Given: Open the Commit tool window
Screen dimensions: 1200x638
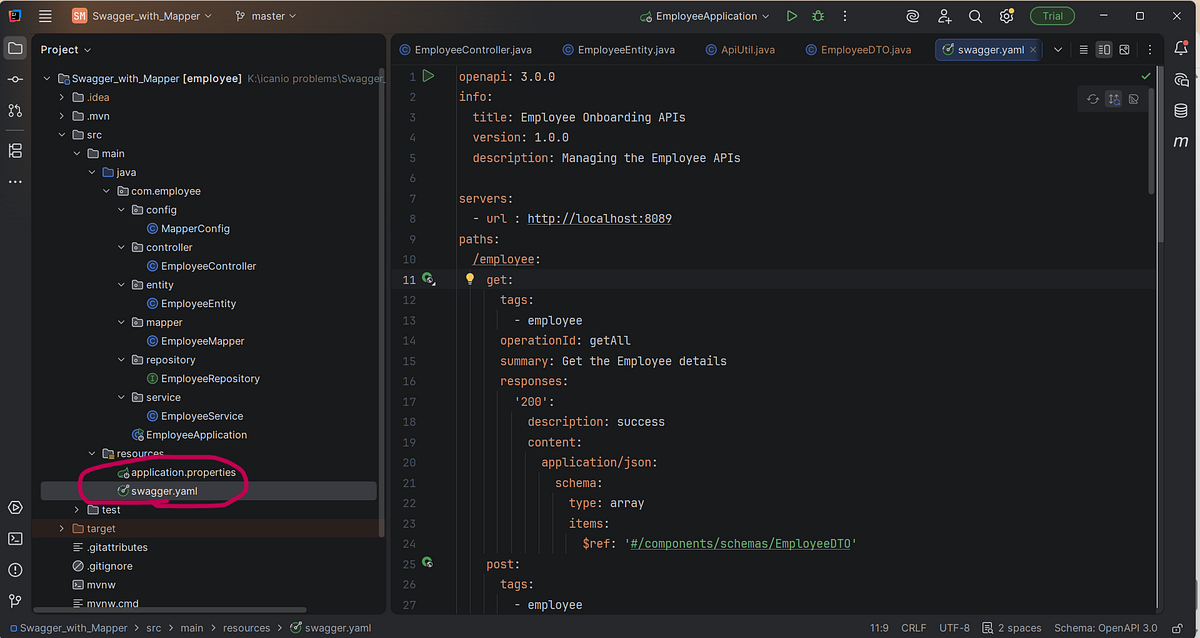Looking at the screenshot, I should [15, 79].
